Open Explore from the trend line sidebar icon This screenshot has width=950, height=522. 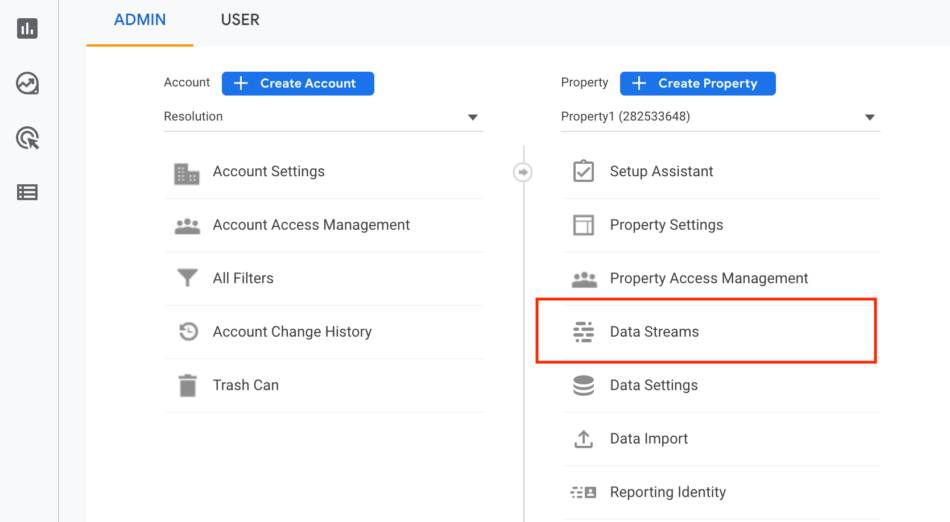[27, 84]
